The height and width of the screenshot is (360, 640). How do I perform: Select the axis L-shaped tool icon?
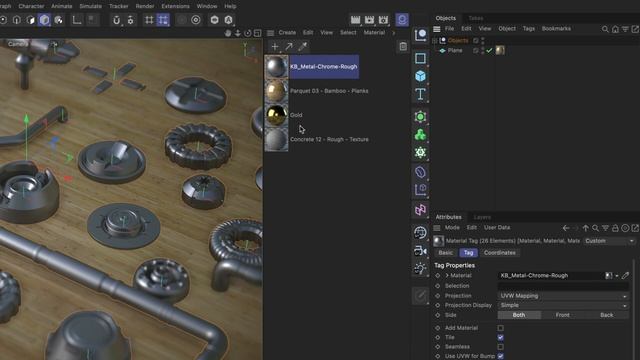pyautogui.click(x=77, y=20)
